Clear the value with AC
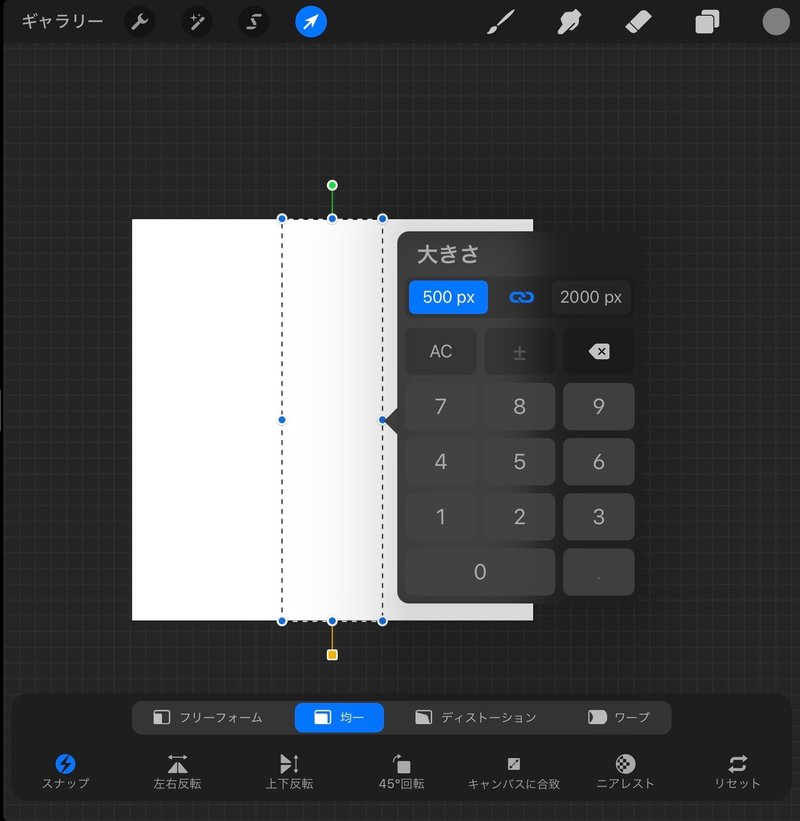 pos(441,351)
